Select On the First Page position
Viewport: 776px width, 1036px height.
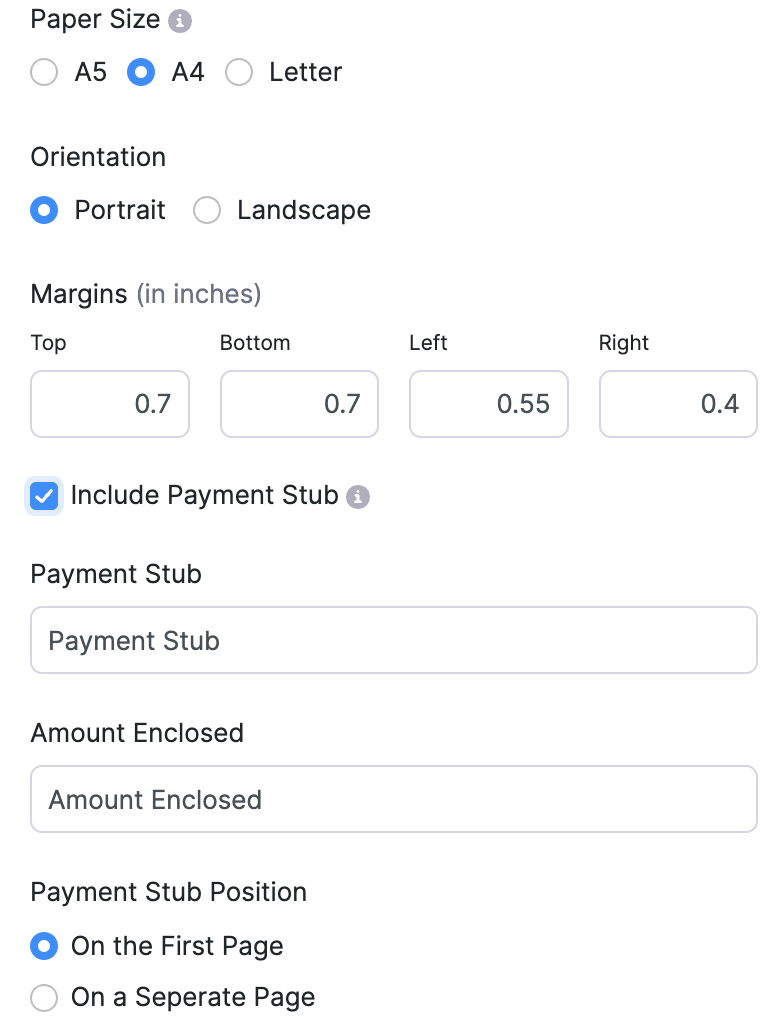[44, 946]
